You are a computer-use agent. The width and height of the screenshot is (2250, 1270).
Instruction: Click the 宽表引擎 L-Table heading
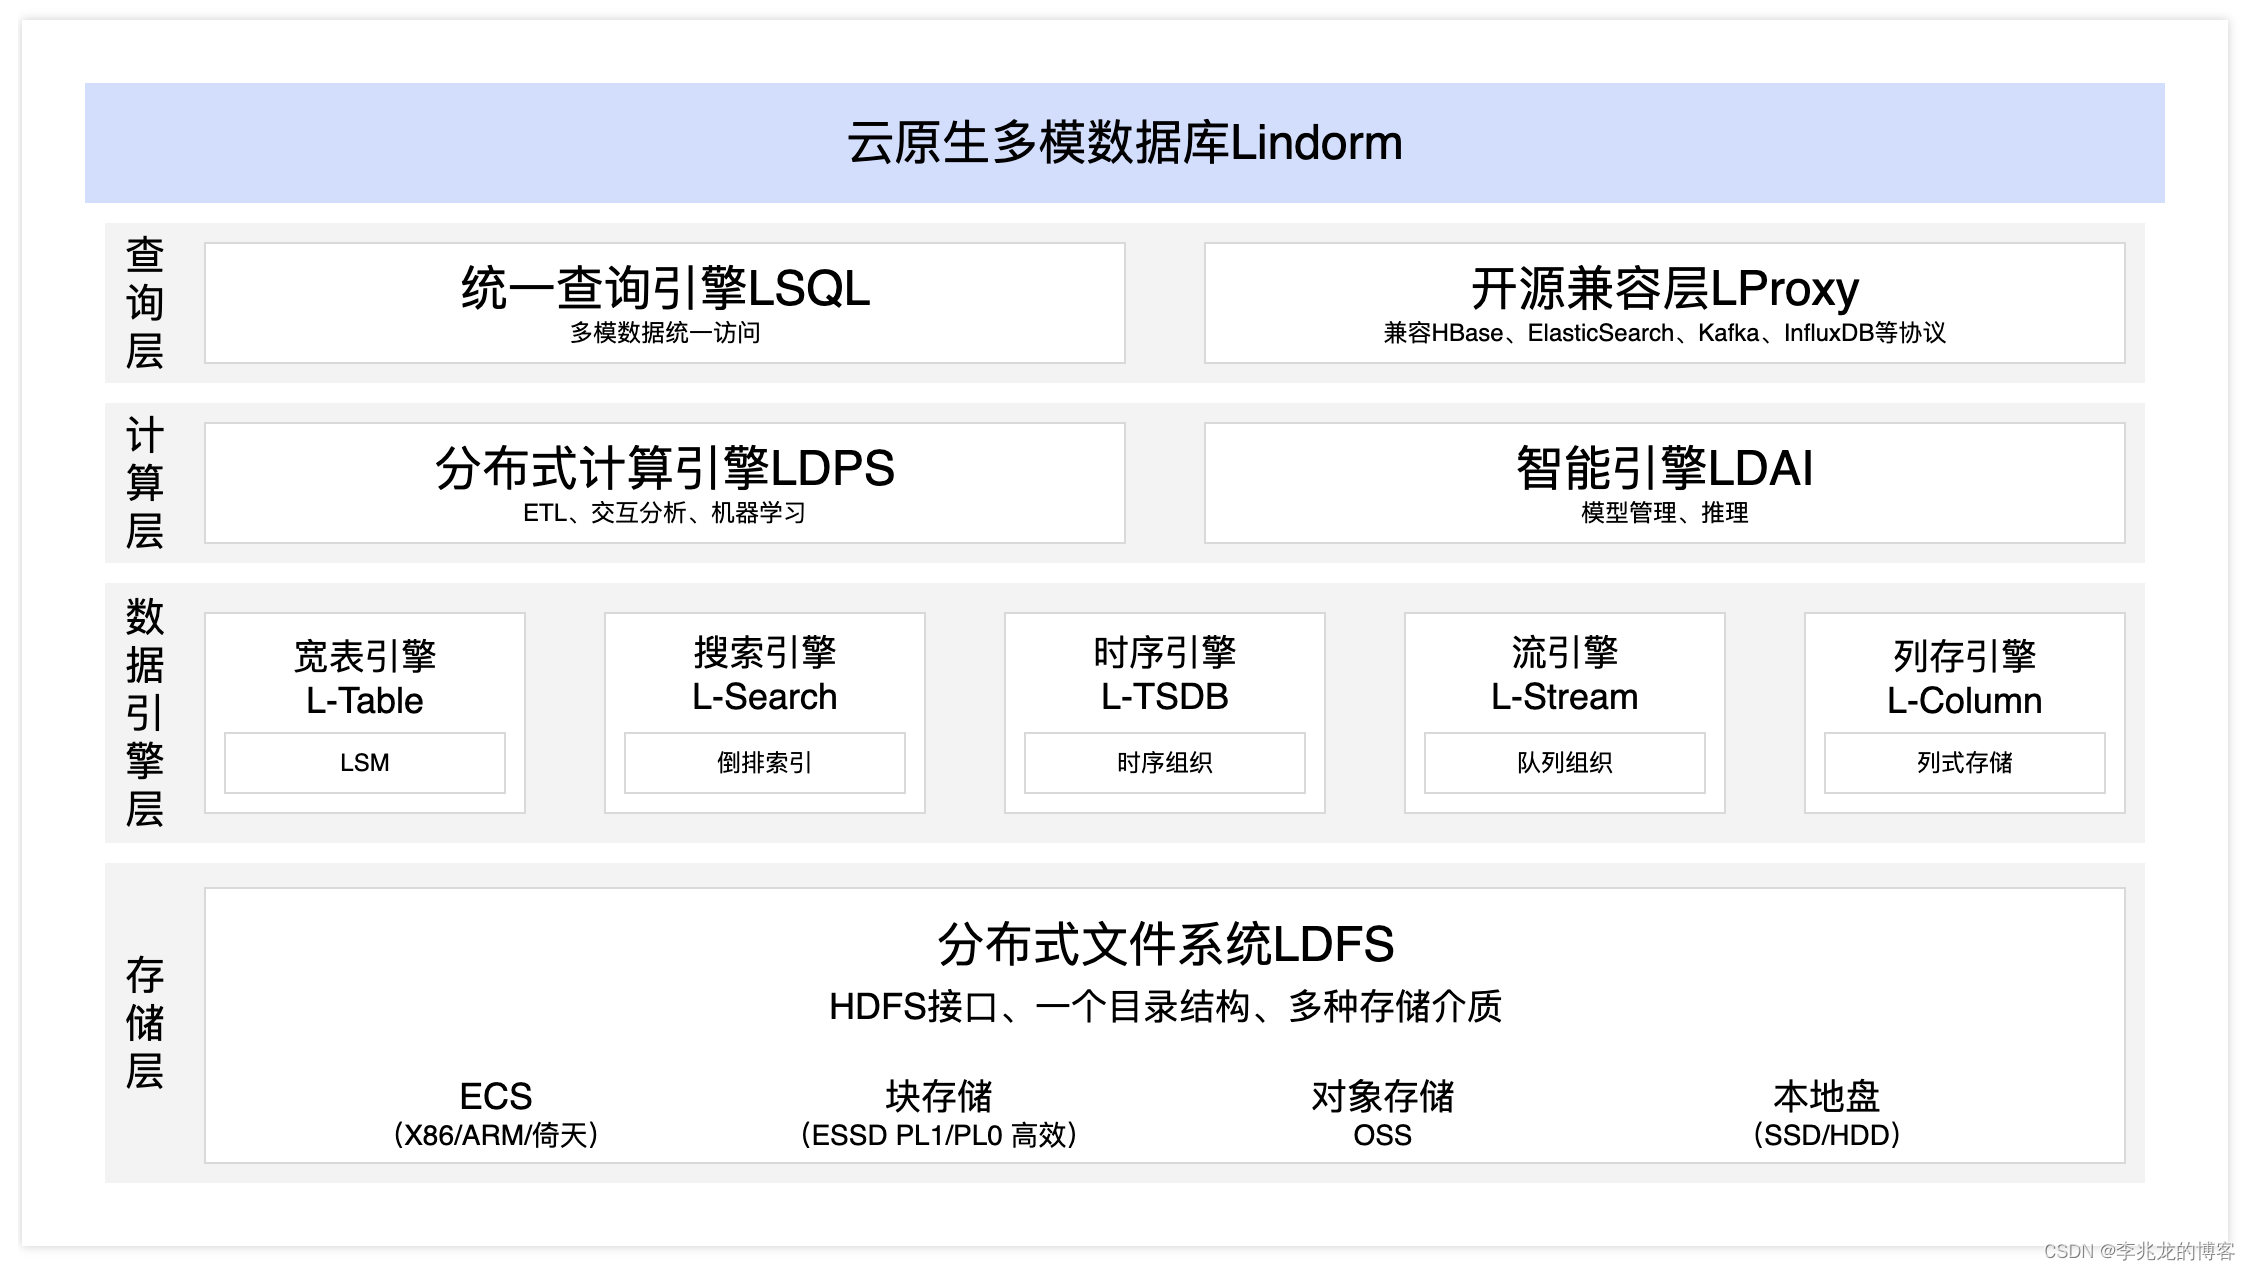[365, 678]
